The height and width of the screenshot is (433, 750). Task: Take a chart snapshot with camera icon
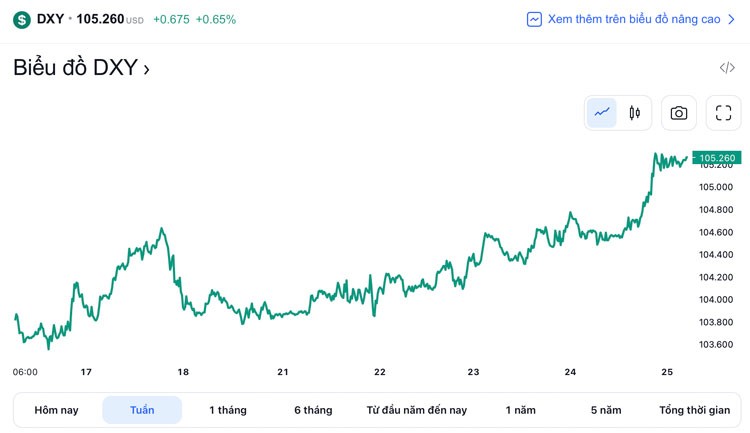point(679,113)
